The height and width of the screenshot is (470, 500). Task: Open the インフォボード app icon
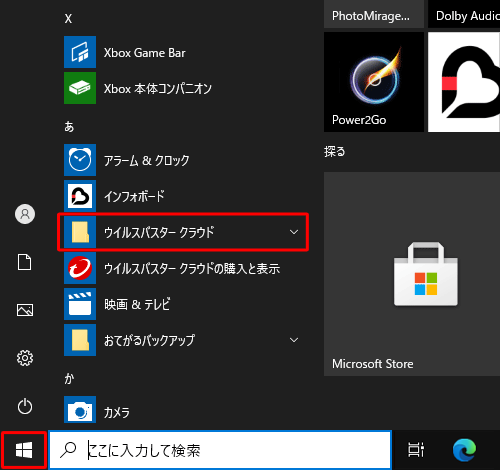pyautogui.click(x=80, y=196)
